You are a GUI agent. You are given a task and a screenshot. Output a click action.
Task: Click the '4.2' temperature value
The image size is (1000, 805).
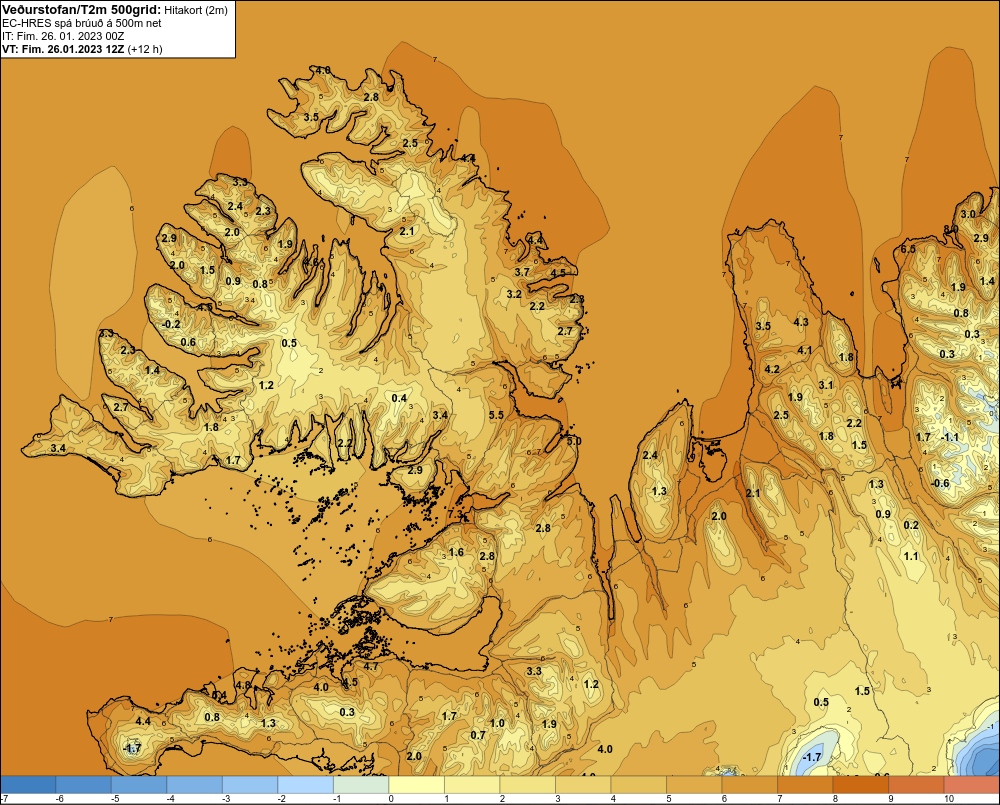(772, 369)
